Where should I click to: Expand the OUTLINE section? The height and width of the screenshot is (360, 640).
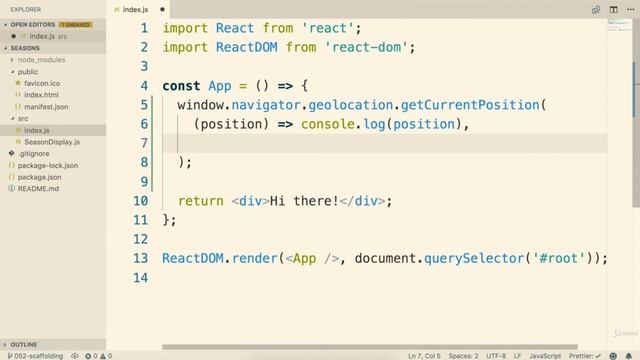24,344
